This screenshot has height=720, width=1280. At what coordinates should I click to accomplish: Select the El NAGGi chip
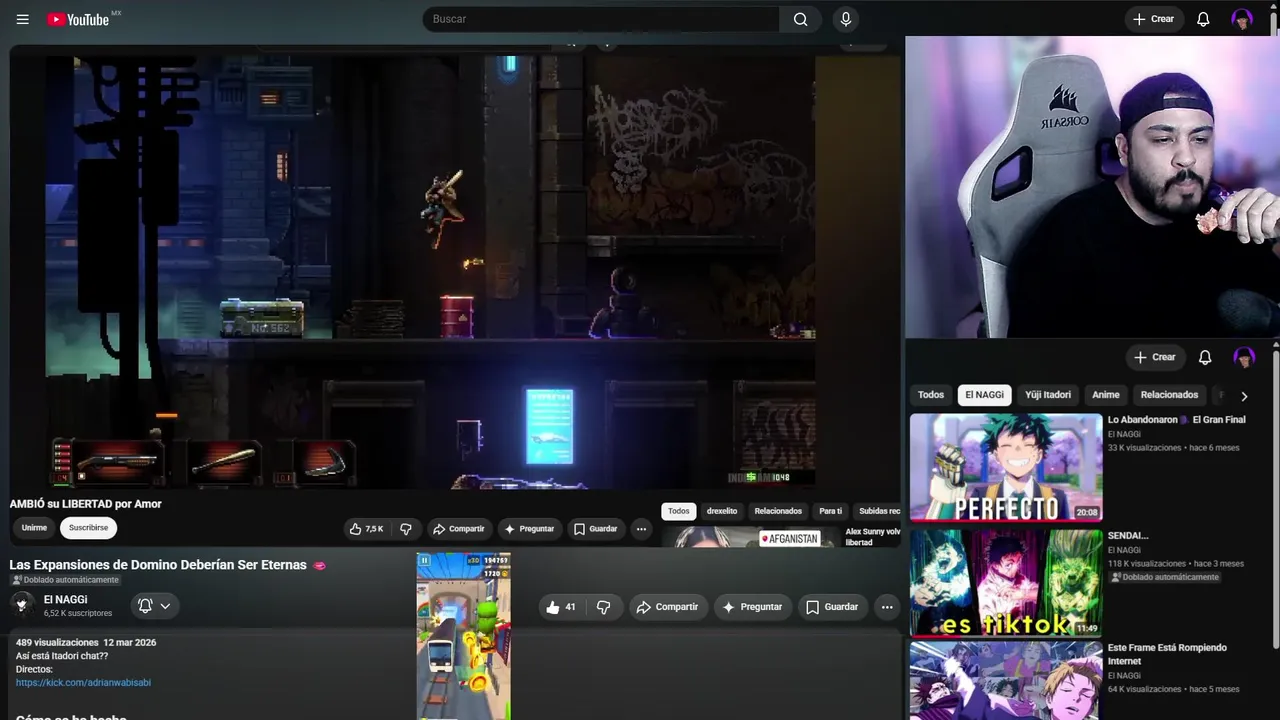984,395
